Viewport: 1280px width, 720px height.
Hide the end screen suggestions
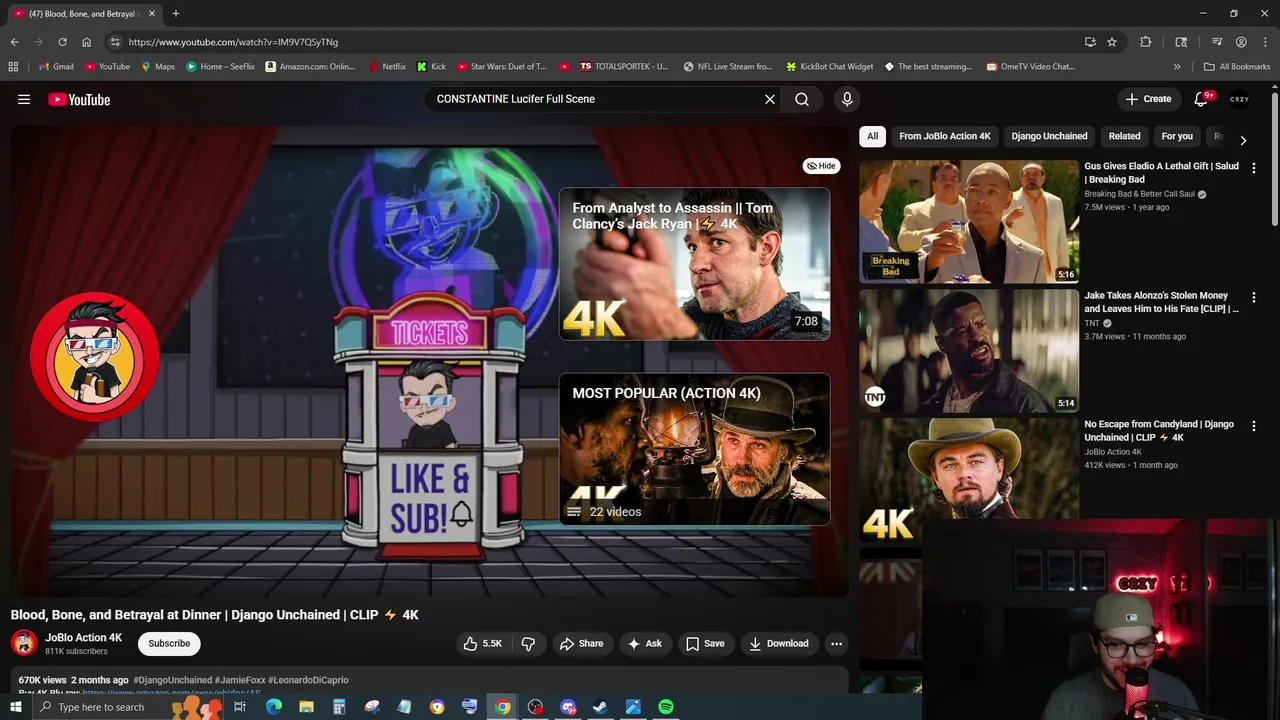(x=822, y=166)
